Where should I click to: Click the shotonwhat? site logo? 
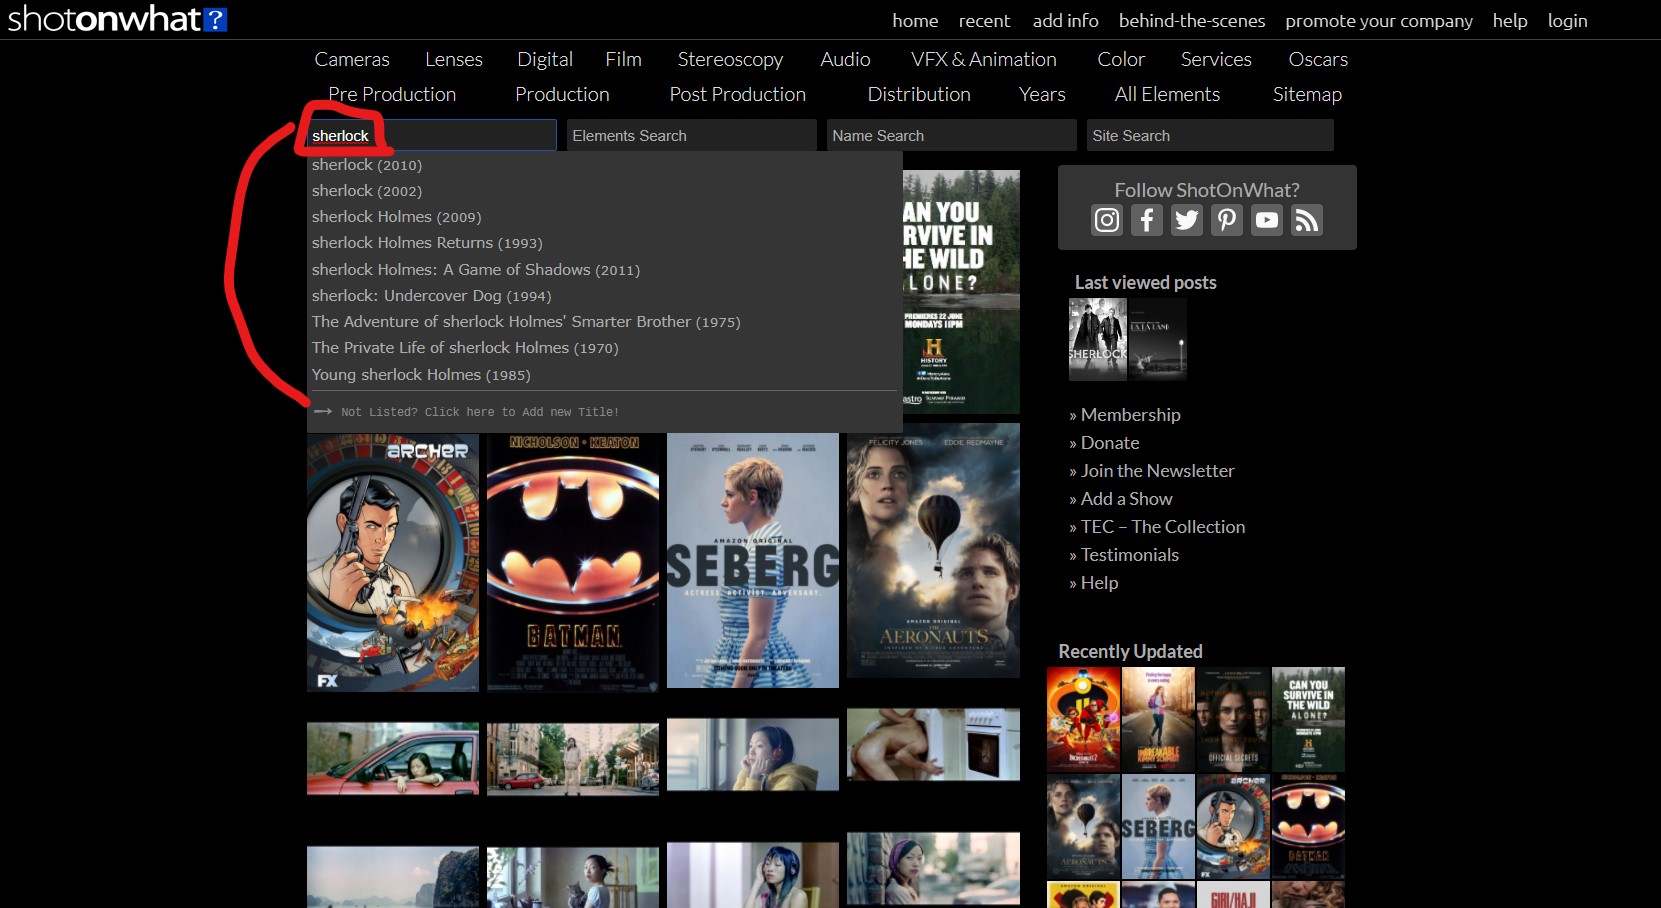(117, 18)
